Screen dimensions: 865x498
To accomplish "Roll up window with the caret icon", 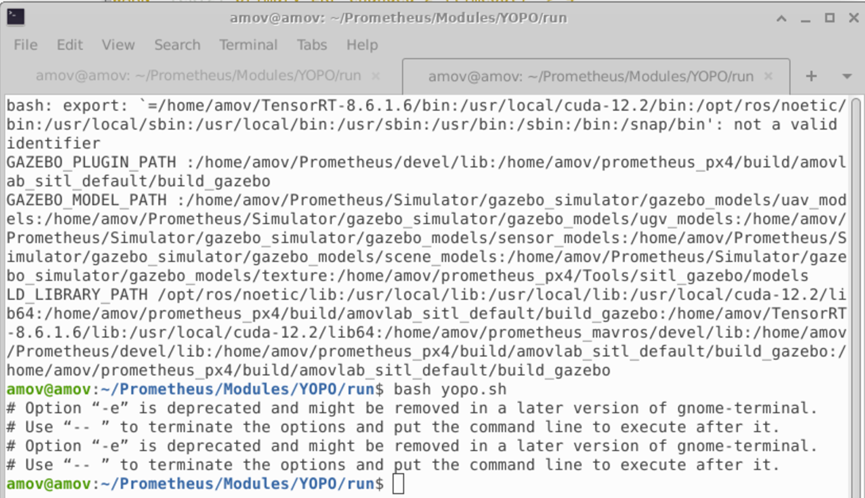I will click(x=781, y=19).
